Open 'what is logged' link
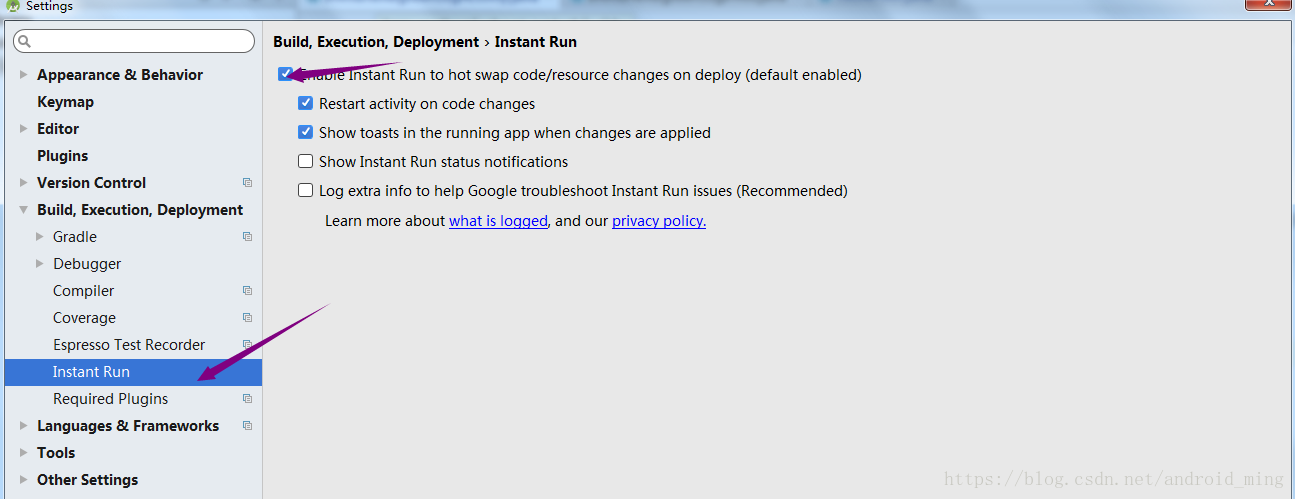This screenshot has width=1295, height=499. pyautogui.click(x=498, y=221)
